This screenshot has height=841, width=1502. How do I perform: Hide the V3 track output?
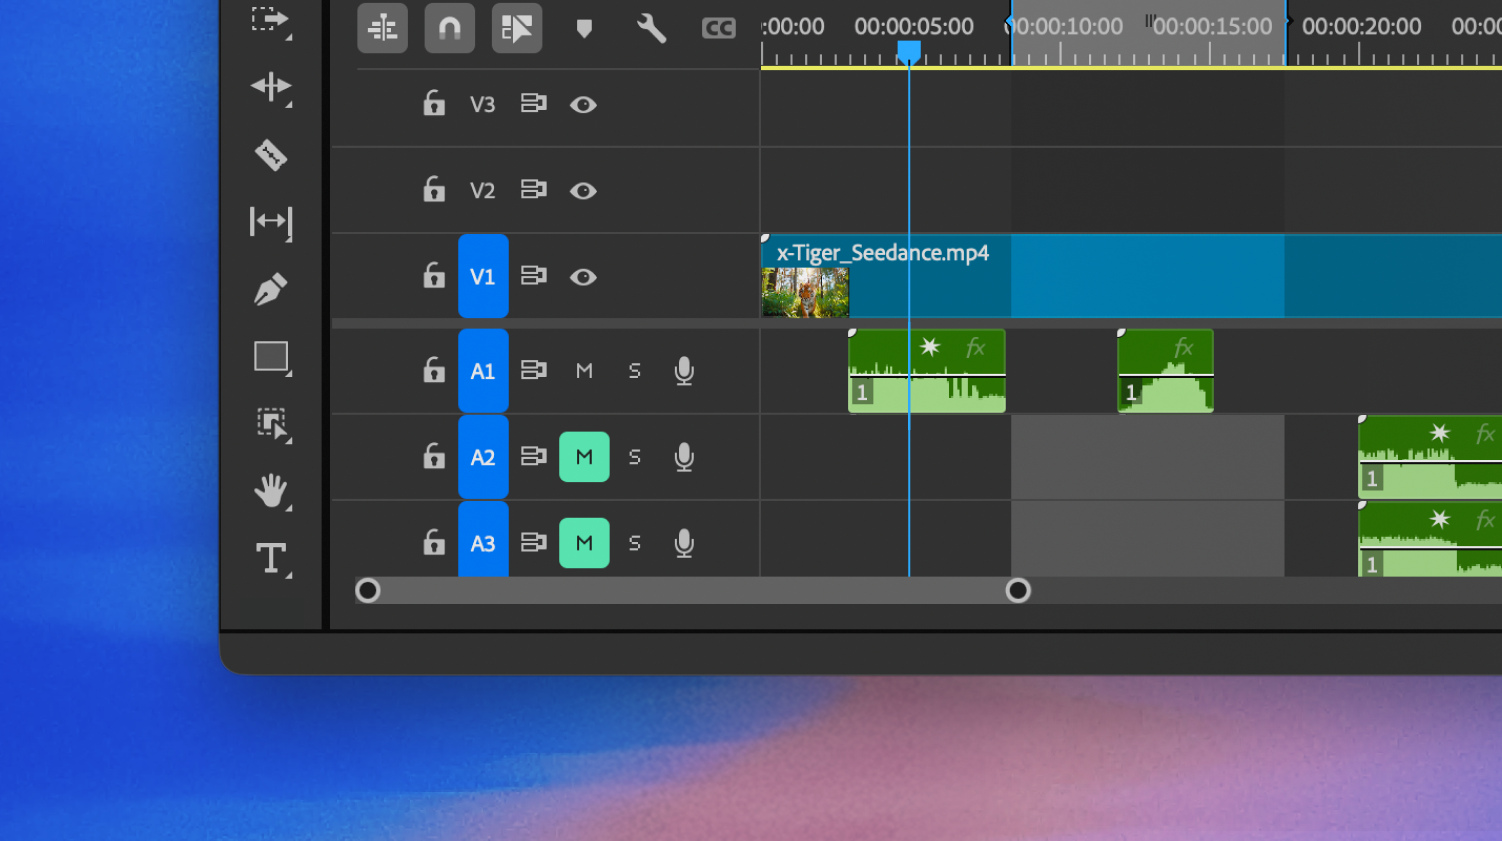pos(583,105)
